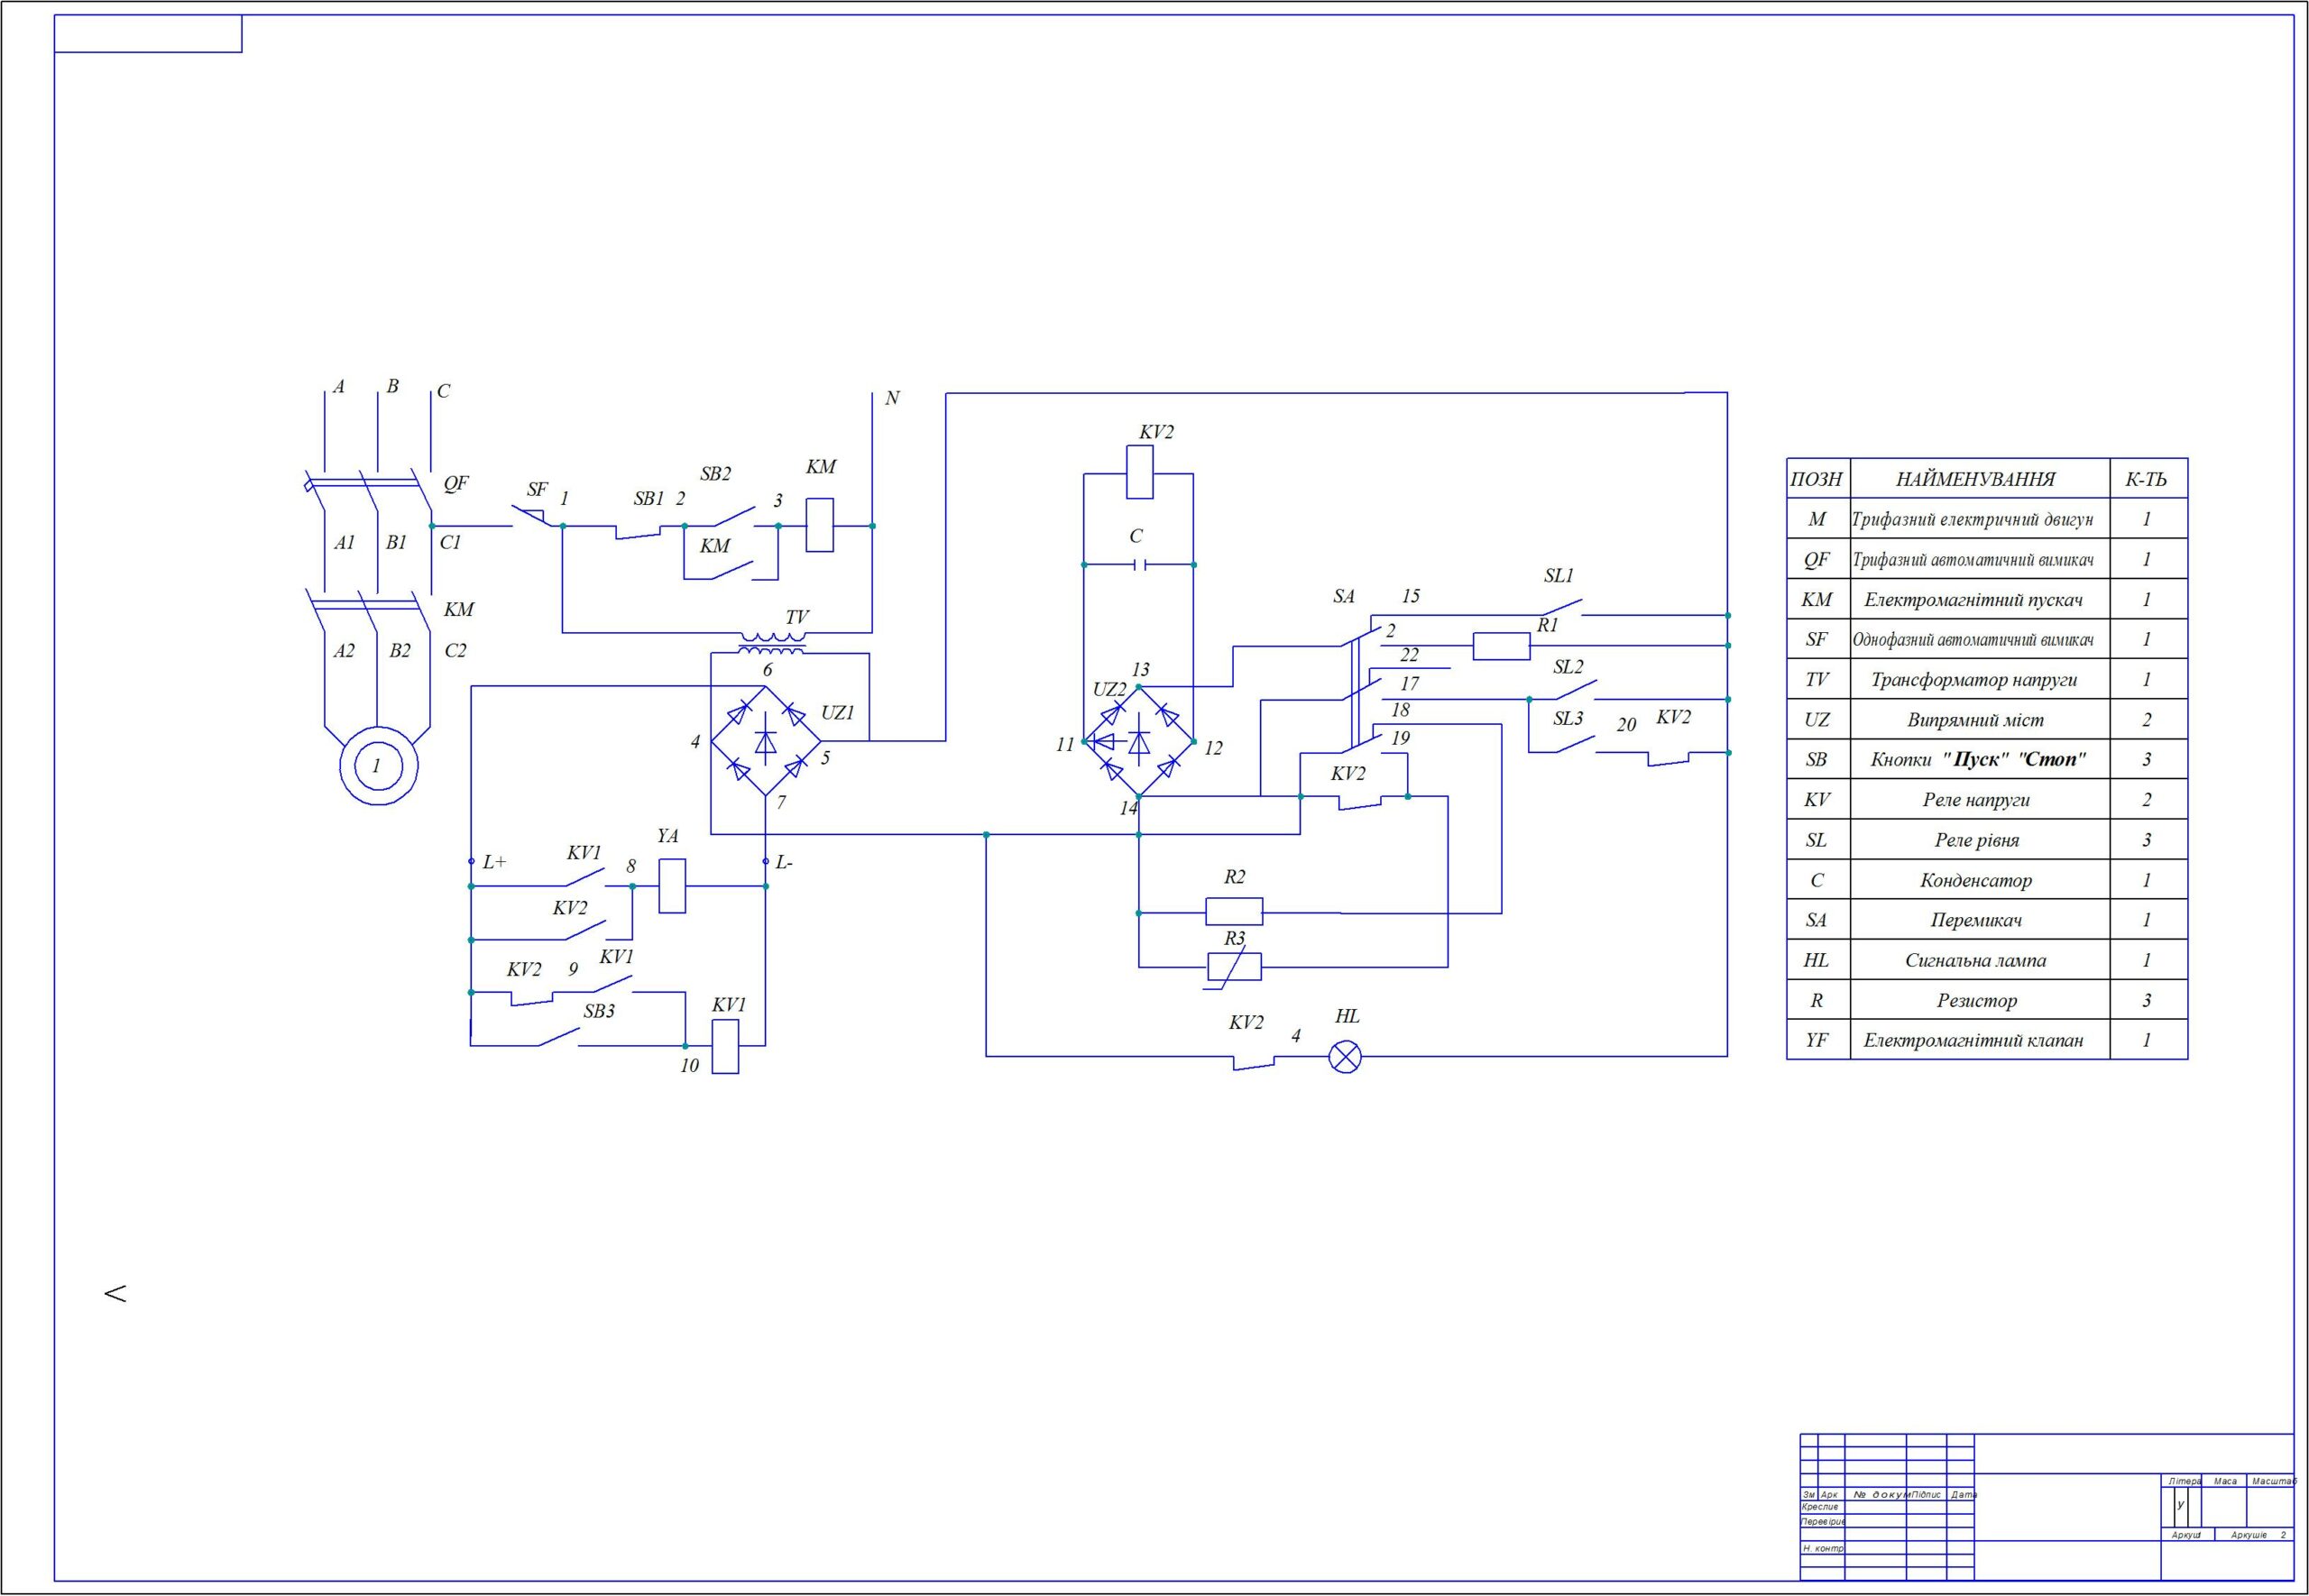Click '№ докум' title block header
Image resolution: width=2309 pixels, height=1596 pixels.
coord(1880,1494)
